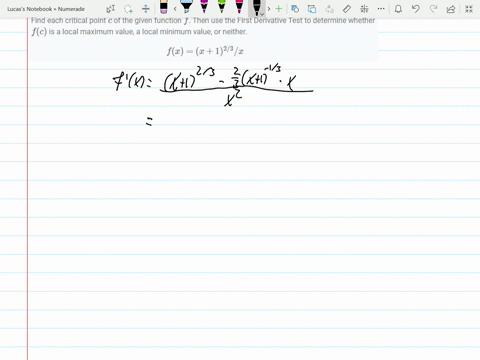Select the black pen
Screen dimensions: 480x360
tap(256, 7)
